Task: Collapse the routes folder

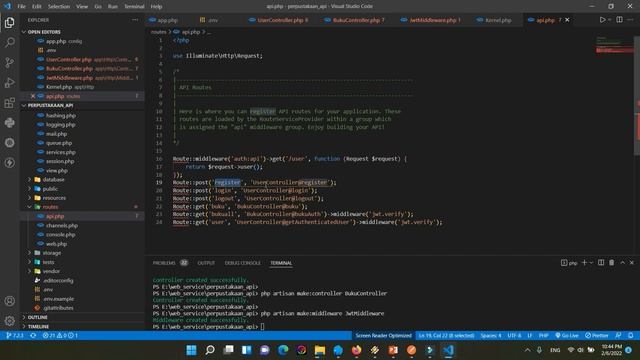Action: pyautogui.click(x=50, y=207)
